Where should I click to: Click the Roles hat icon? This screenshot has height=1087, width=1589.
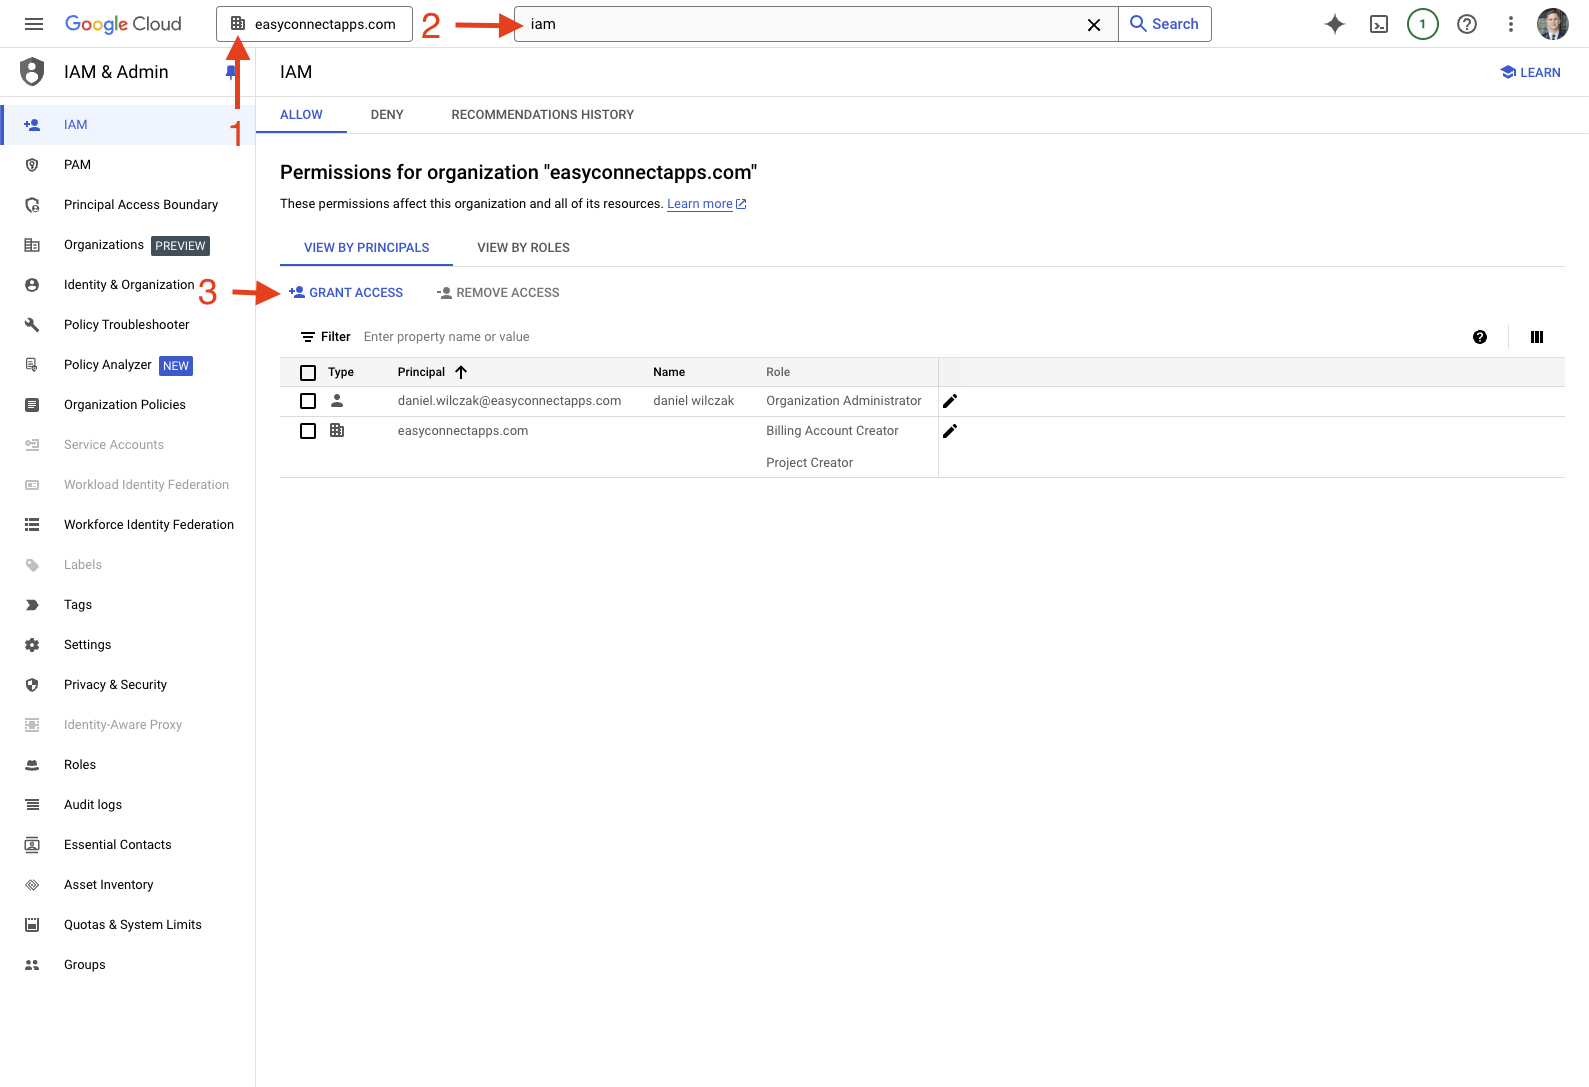[x=32, y=765]
